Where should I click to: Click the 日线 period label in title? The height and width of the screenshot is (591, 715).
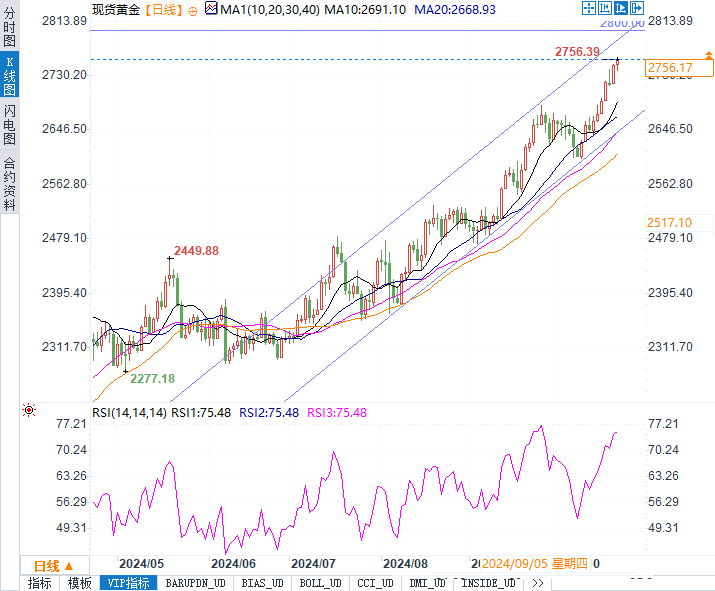pos(162,9)
